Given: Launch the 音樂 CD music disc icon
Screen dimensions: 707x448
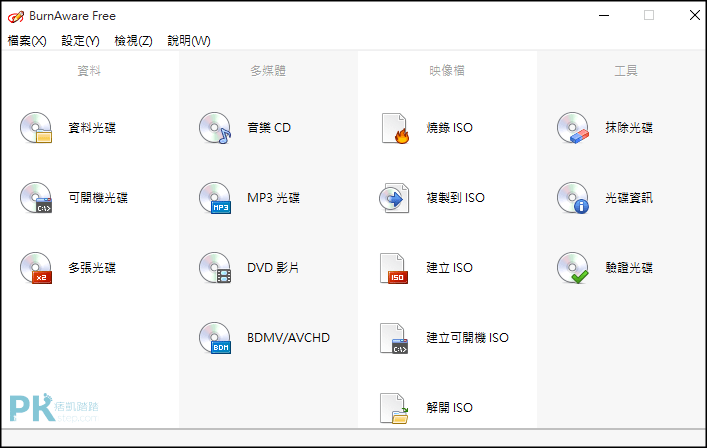Looking at the screenshot, I should [x=215, y=128].
